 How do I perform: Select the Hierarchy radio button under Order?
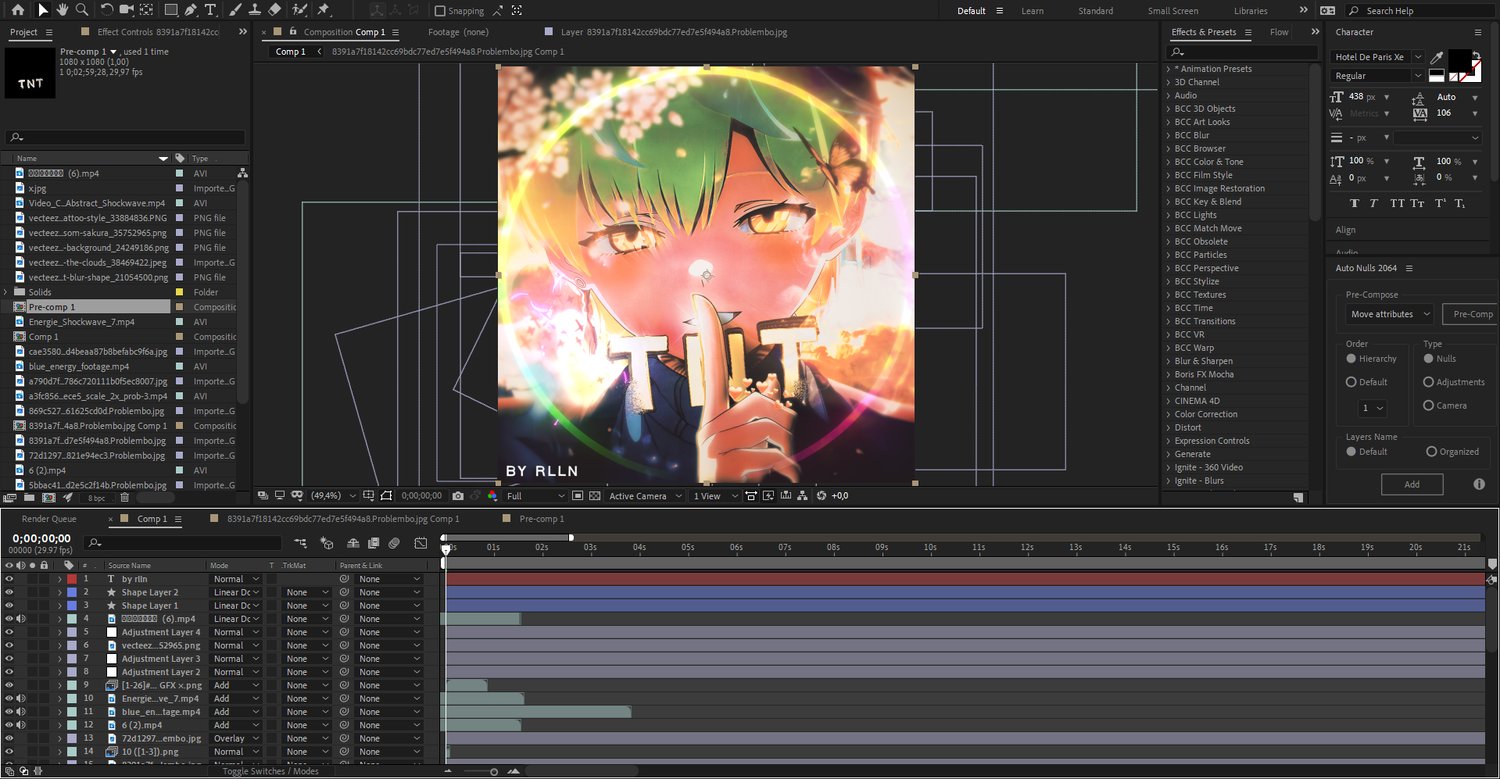tap(1351, 358)
